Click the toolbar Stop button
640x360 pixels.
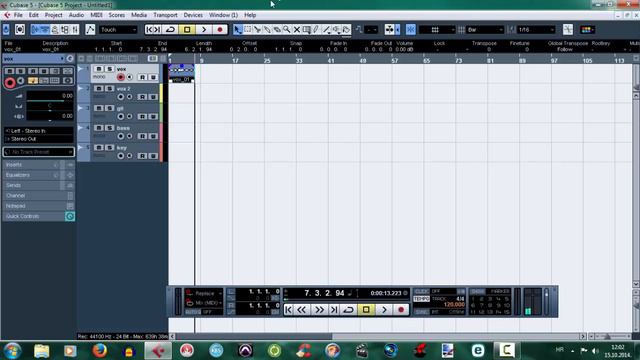pos(187,29)
